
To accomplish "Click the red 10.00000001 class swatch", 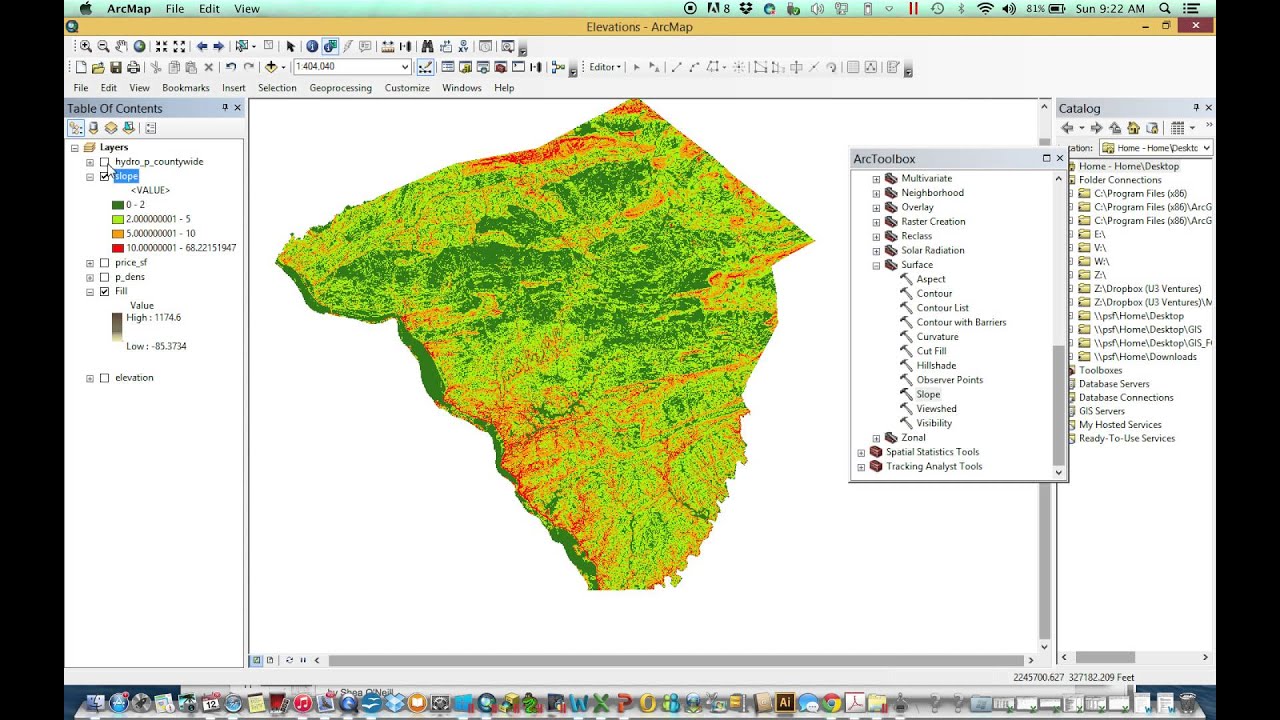I will (117, 248).
